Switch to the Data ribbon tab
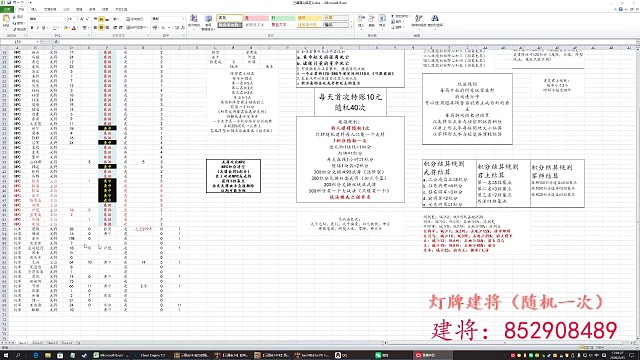 tap(79, 9)
